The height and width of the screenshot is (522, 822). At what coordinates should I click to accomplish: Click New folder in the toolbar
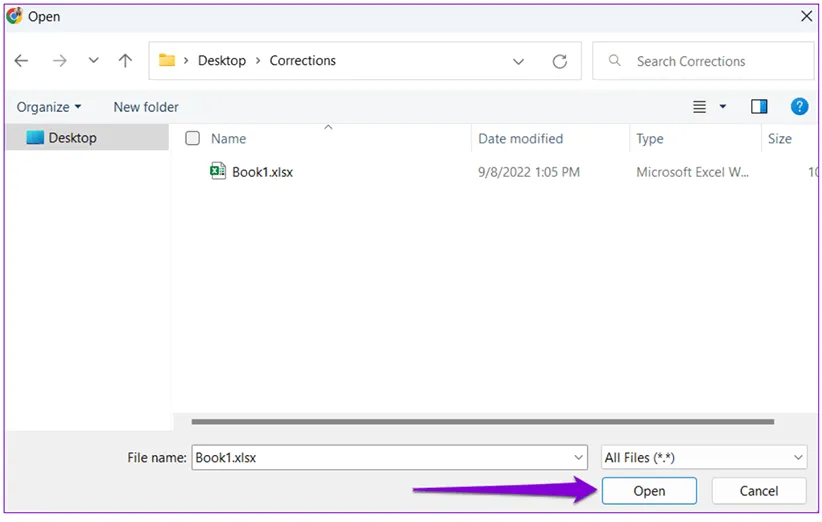(146, 107)
